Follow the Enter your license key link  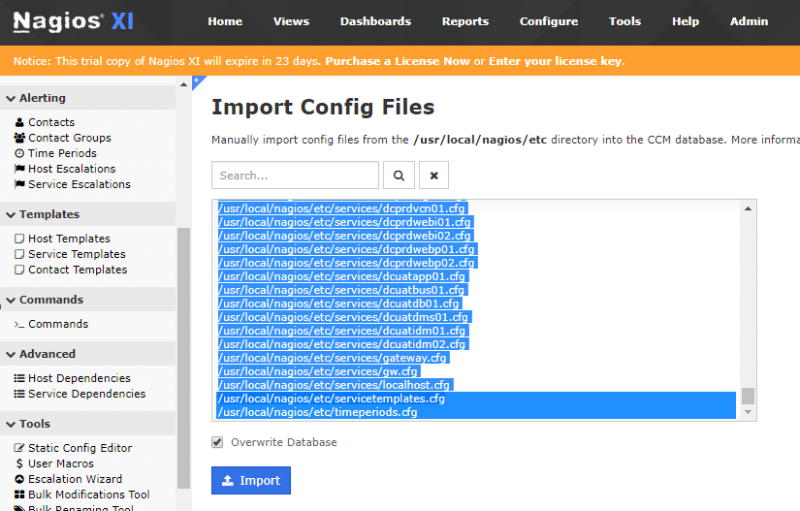(557, 61)
